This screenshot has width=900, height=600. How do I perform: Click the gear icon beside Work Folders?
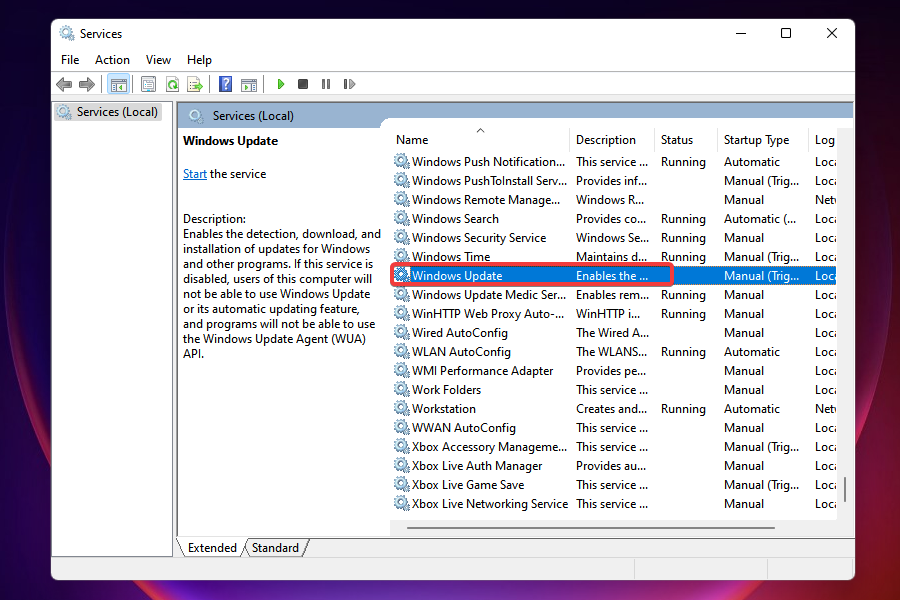(x=402, y=389)
